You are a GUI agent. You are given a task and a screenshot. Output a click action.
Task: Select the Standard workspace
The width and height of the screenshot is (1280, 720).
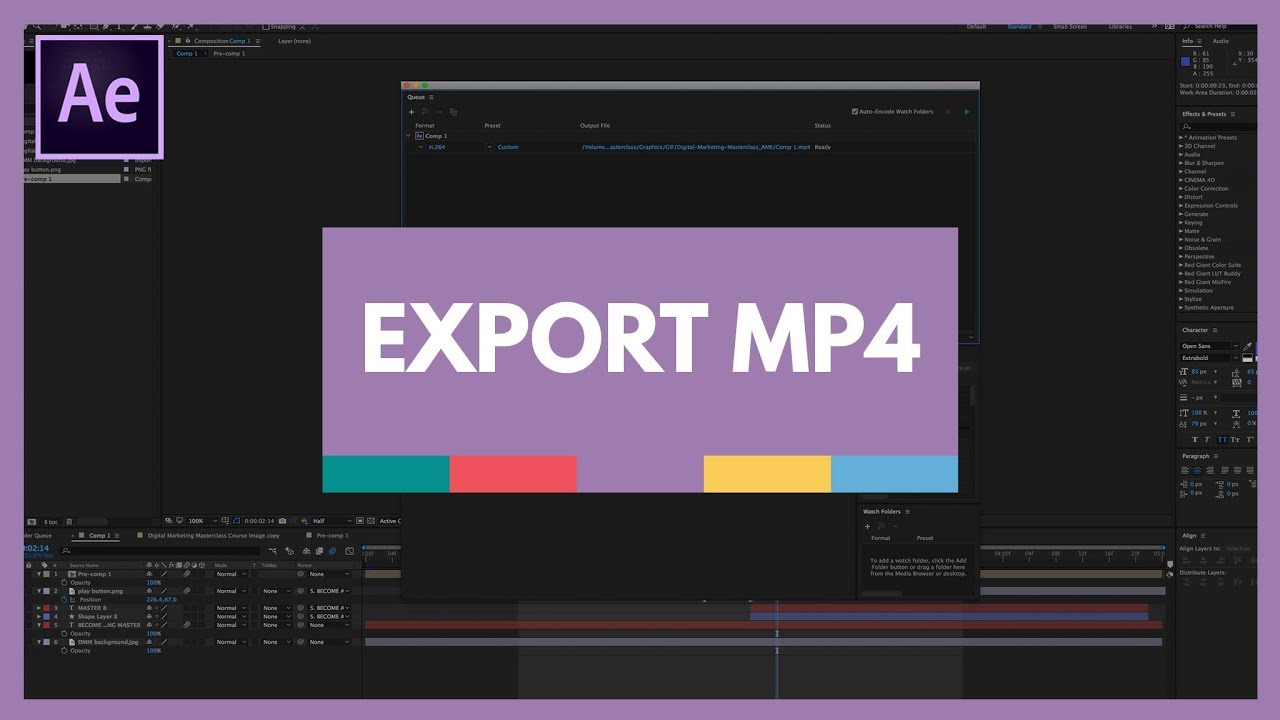pyautogui.click(x=1019, y=26)
